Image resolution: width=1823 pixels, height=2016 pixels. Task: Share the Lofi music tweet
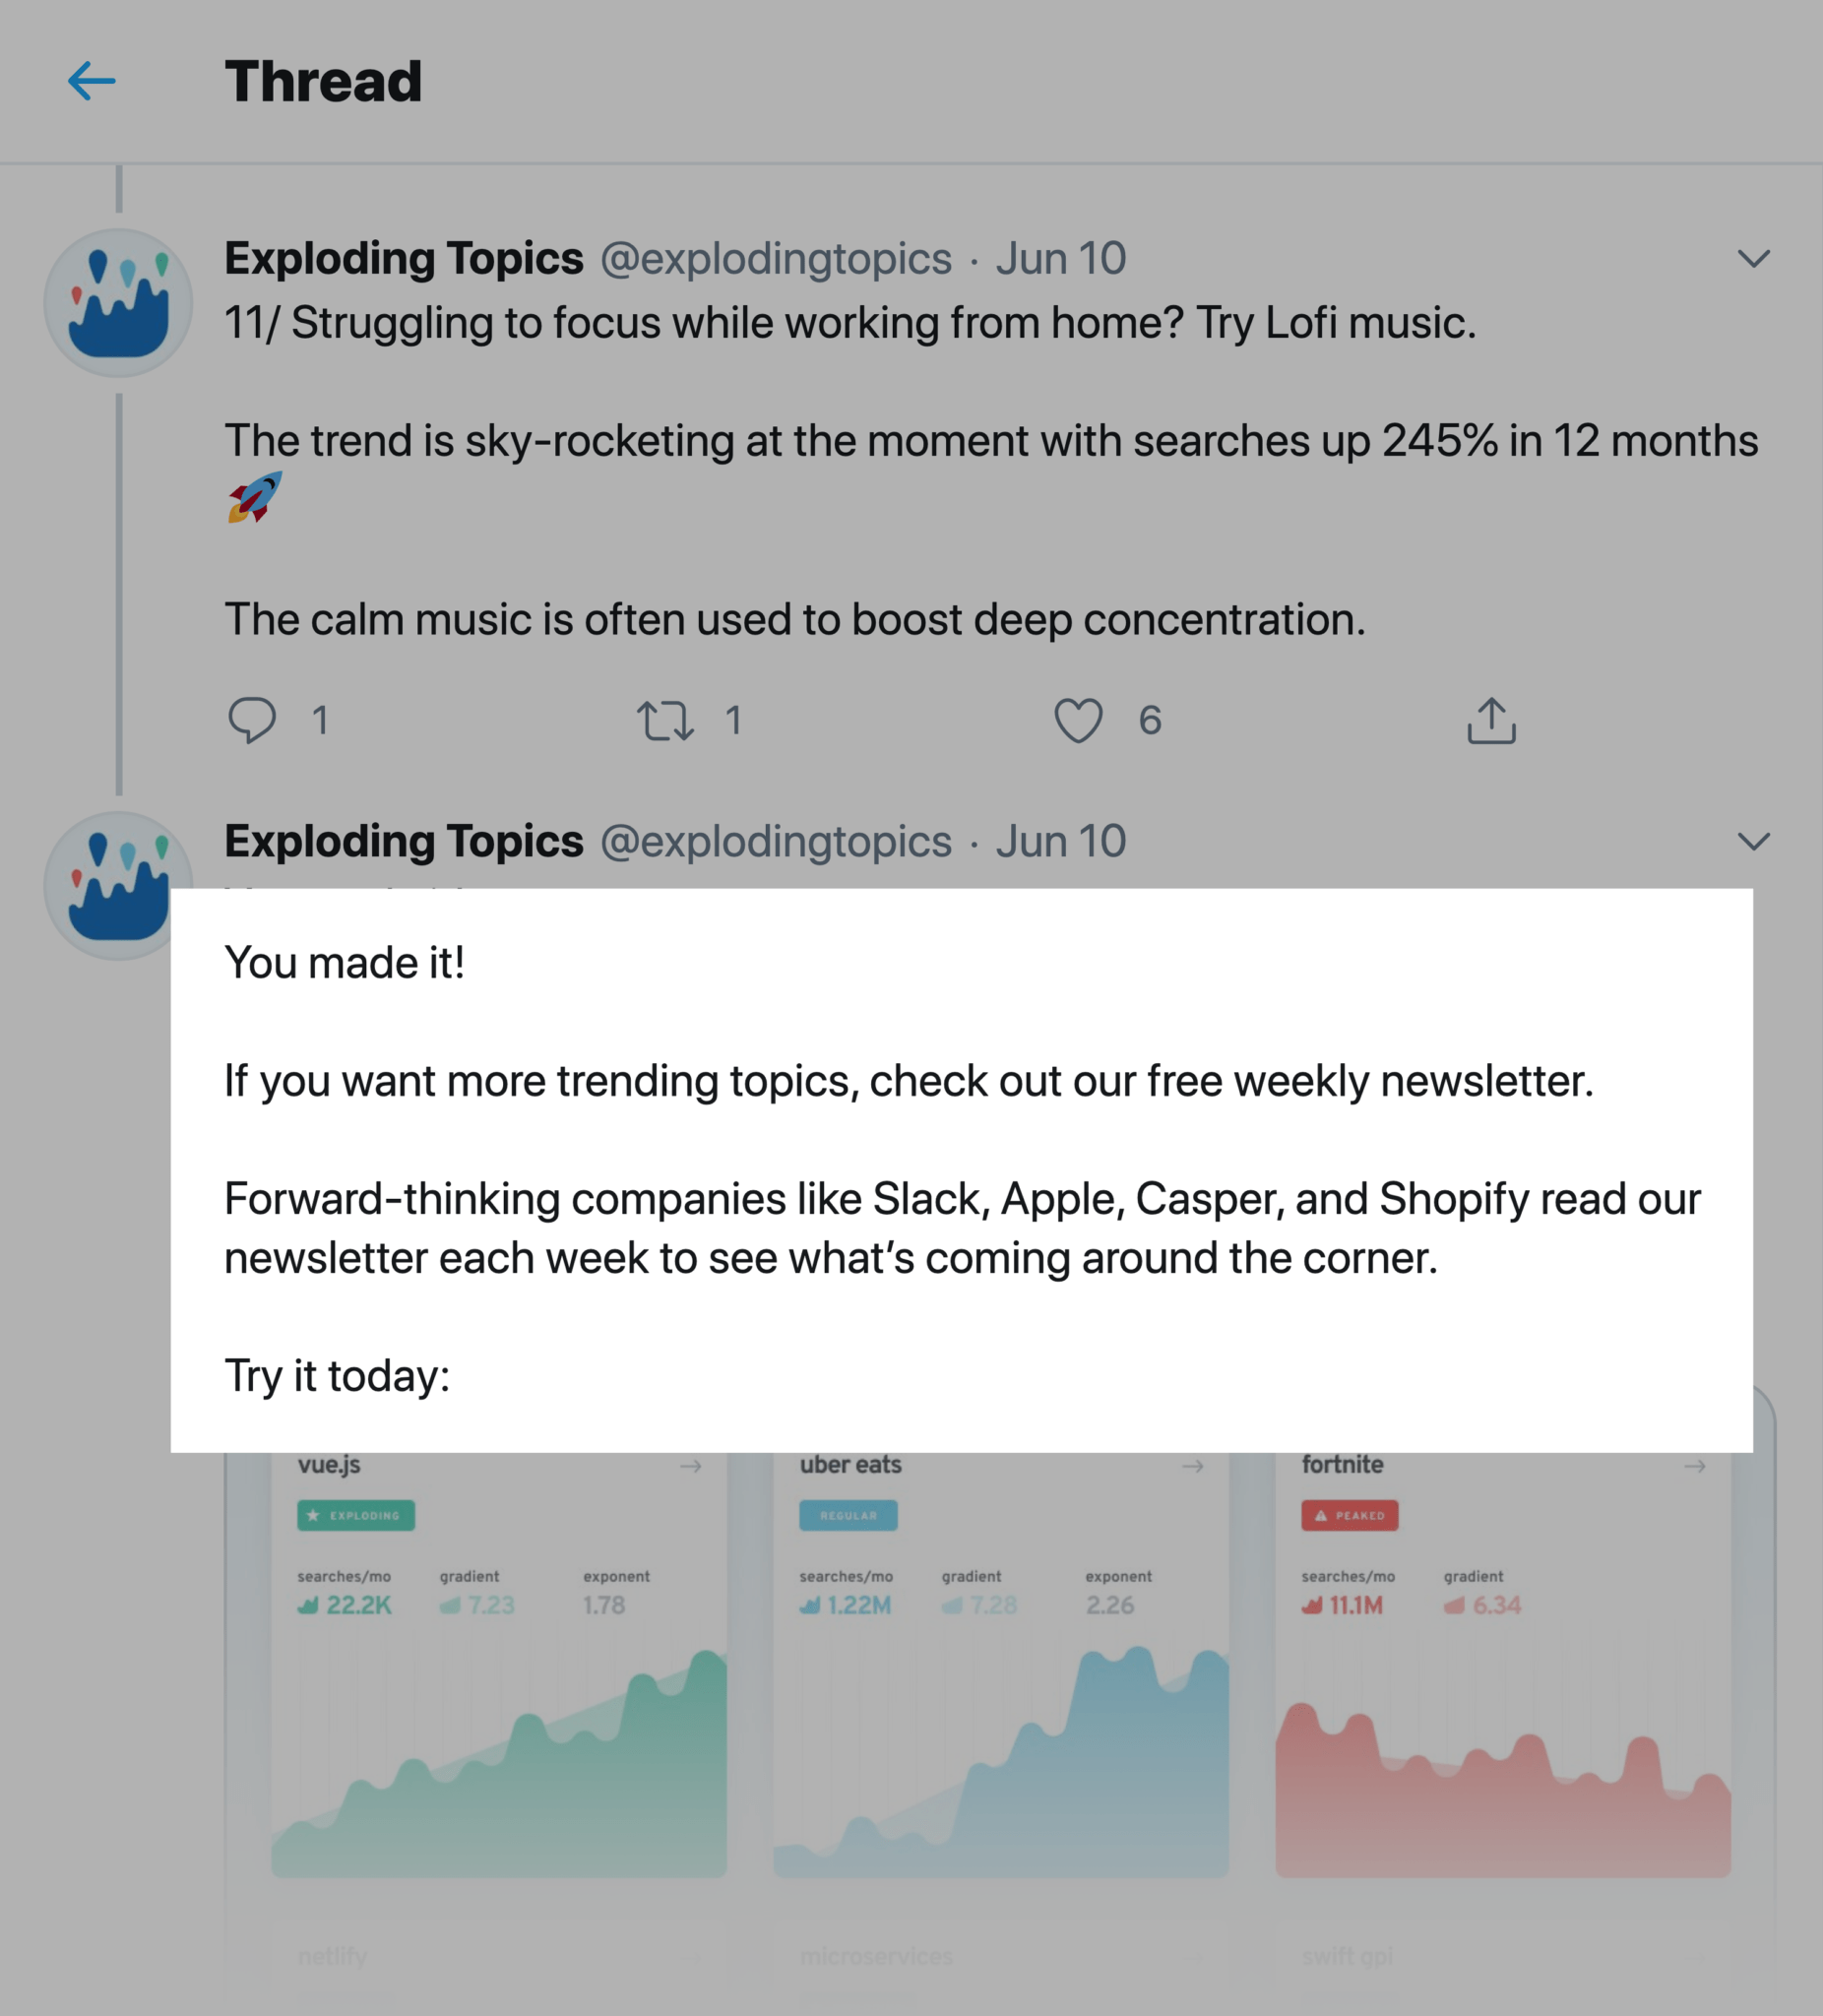pyautogui.click(x=1491, y=720)
